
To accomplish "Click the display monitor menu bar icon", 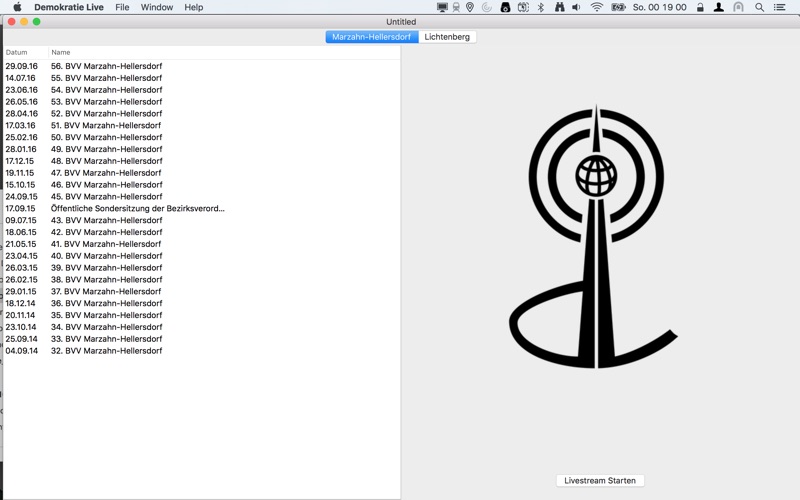I will (x=442, y=7).
